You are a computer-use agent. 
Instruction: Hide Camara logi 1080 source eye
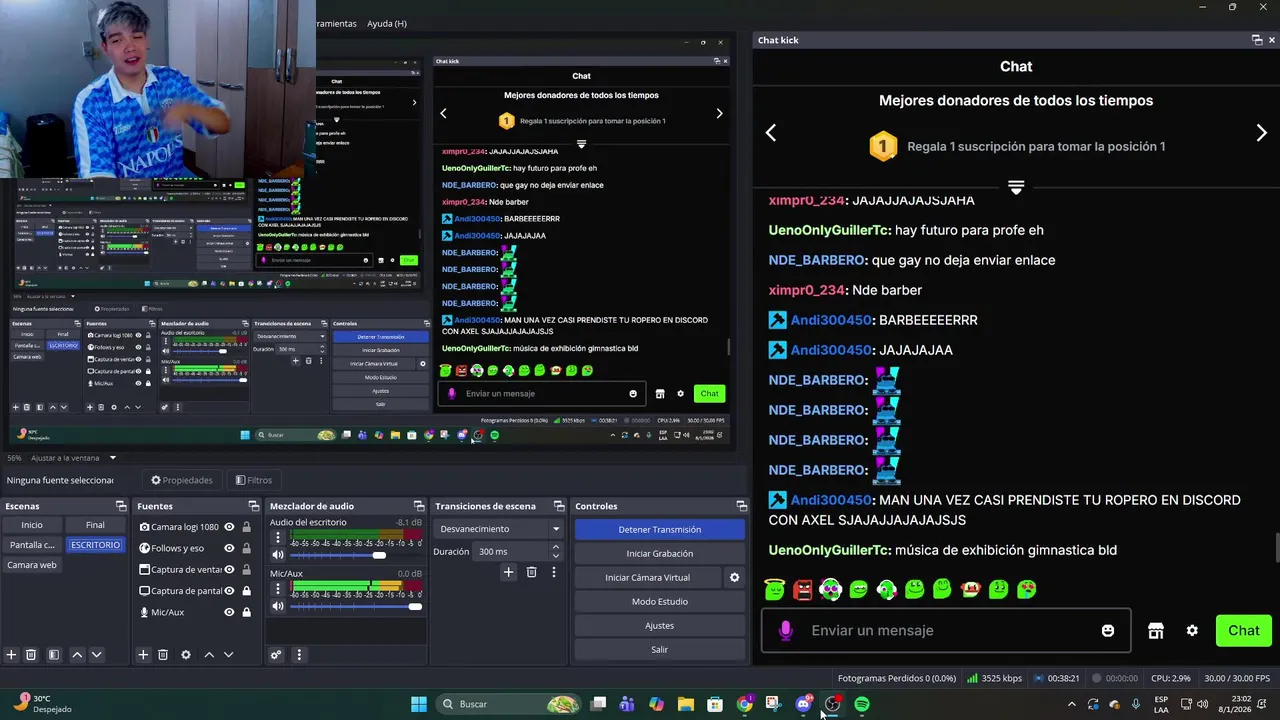pyautogui.click(x=229, y=527)
